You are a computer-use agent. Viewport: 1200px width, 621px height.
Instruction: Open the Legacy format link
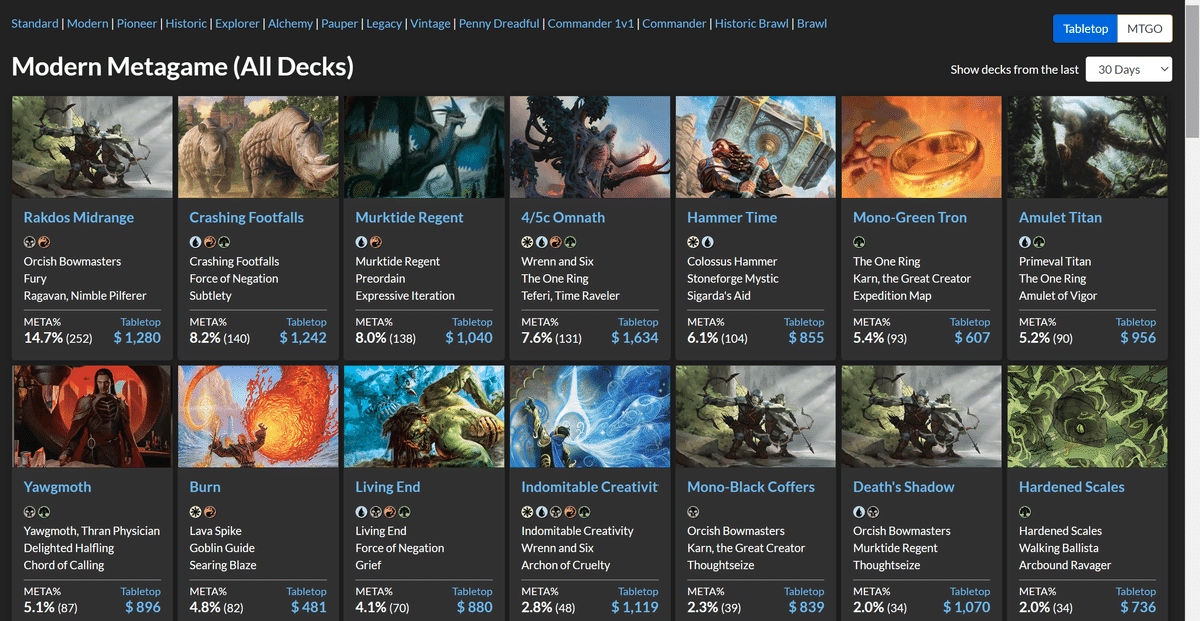click(384, 23)
